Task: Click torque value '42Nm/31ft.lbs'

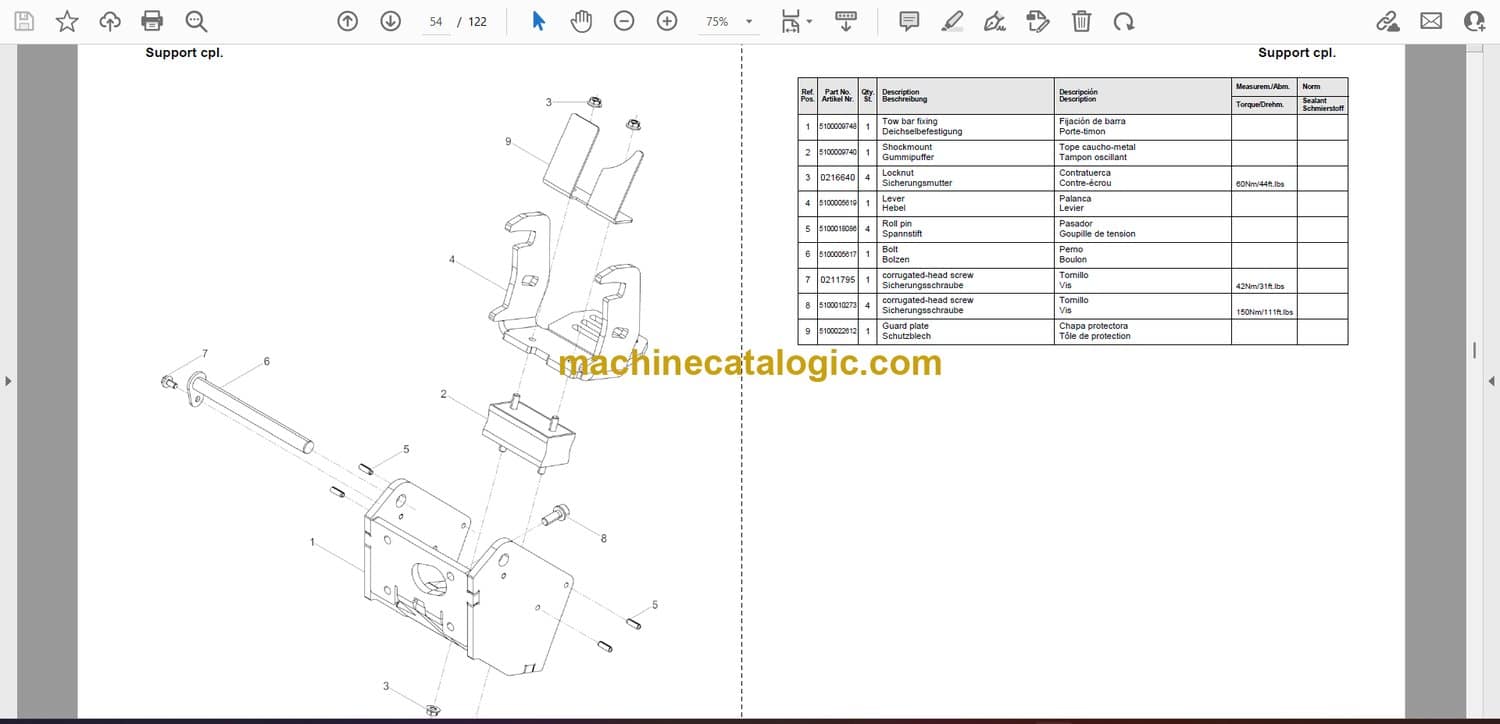Action: [1260, 286]
